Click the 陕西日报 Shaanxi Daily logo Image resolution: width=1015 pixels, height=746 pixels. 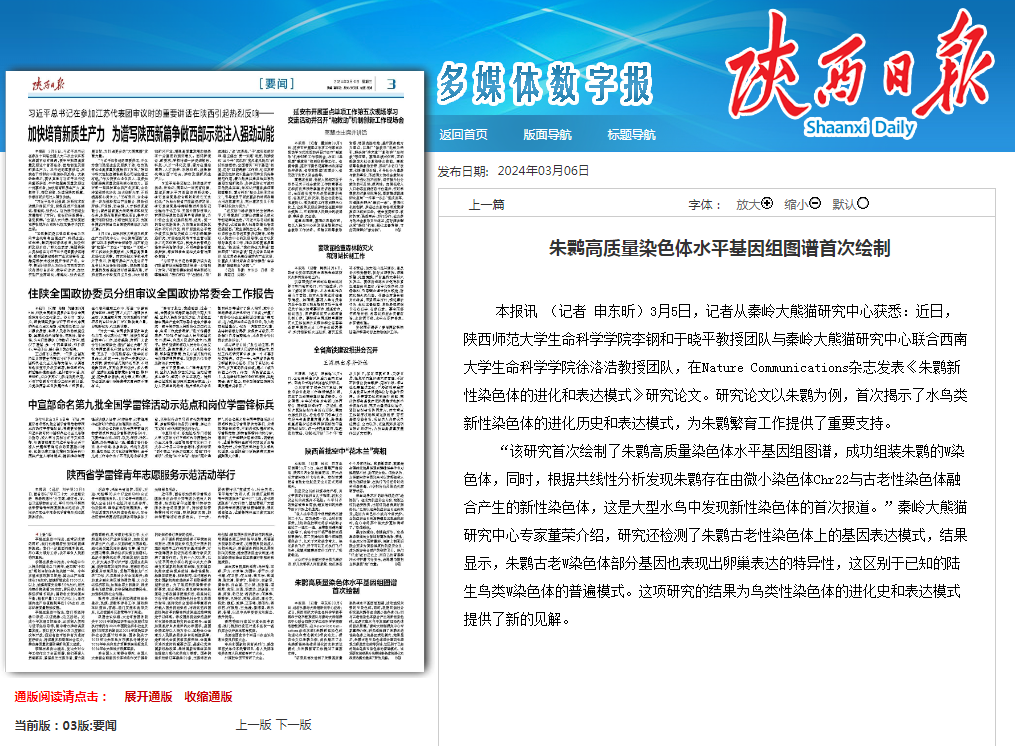click(x=860, y=73)
